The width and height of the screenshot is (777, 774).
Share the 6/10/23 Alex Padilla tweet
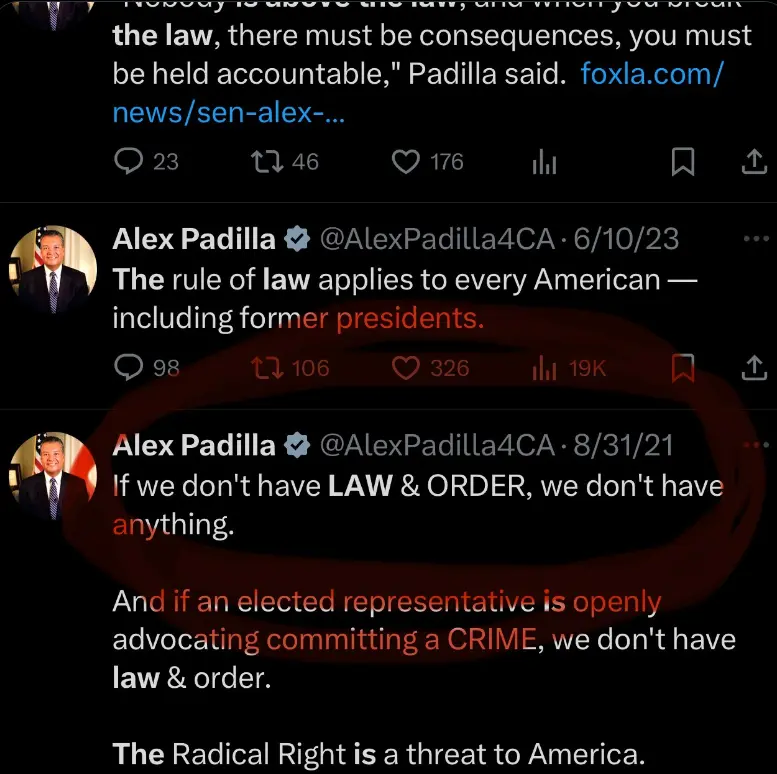tap(752, 368)
